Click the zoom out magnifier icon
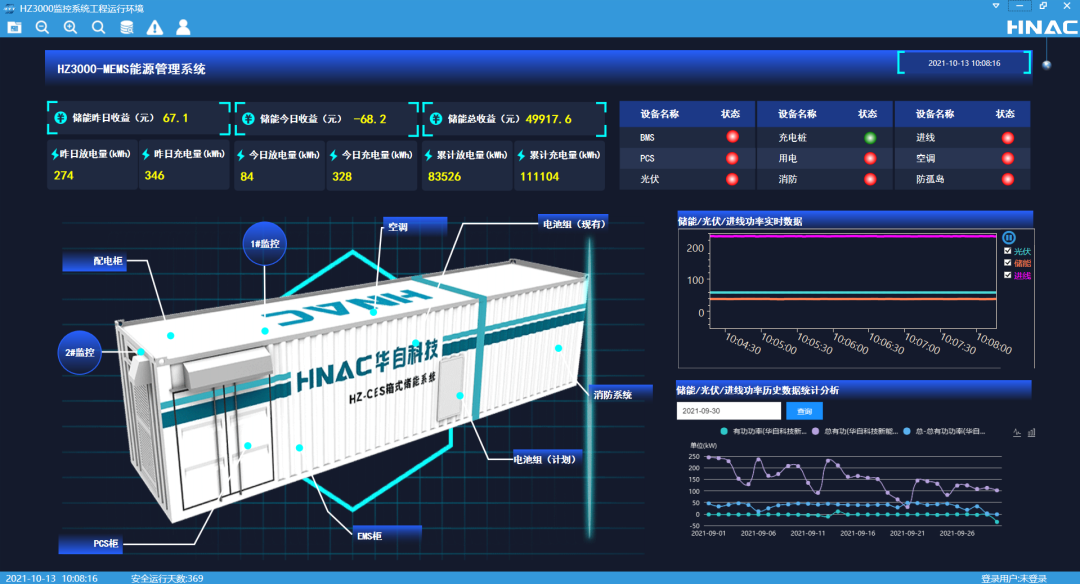 [x=42, y=27]
